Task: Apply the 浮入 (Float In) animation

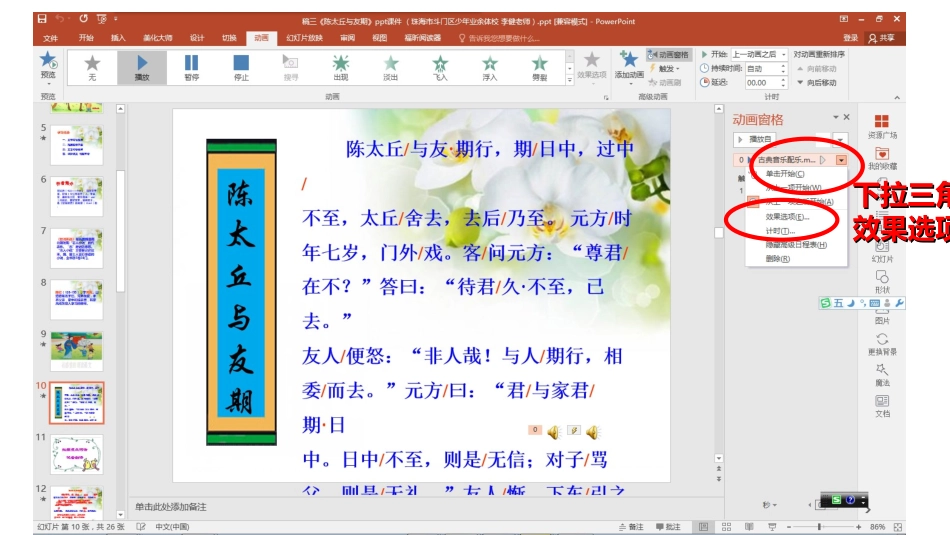Action: 490,67
